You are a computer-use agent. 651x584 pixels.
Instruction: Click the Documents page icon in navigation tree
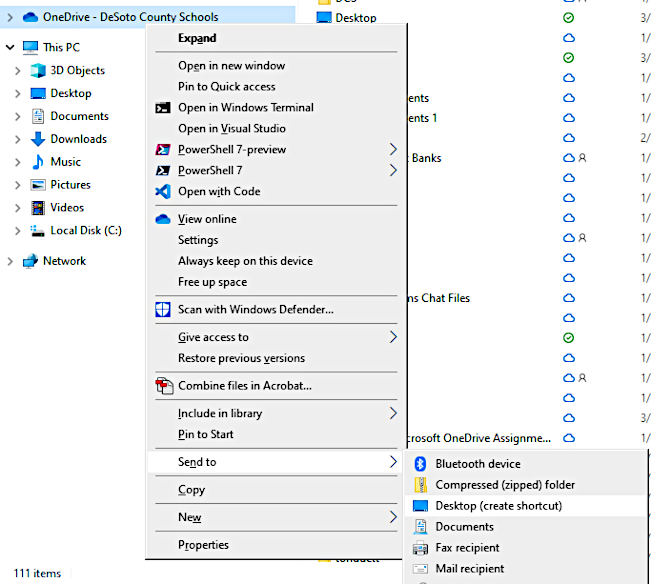click(38, 116)
